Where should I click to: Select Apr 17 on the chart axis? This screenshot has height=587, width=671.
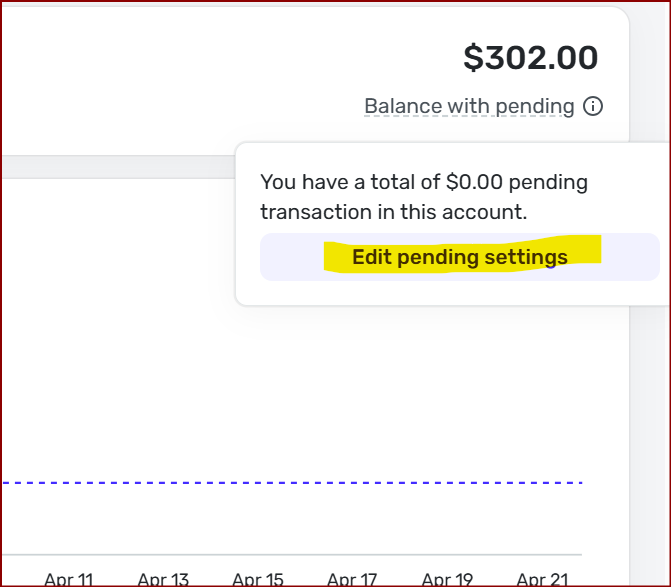coord(352,579)
